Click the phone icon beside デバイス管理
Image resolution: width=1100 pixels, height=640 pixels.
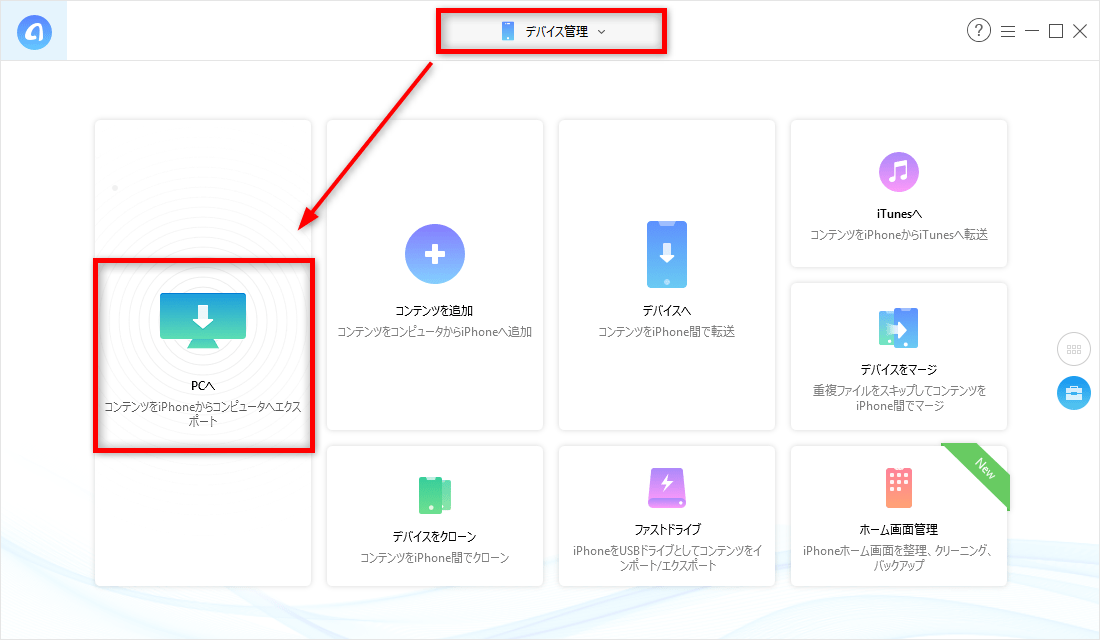(x=510, y=31)
